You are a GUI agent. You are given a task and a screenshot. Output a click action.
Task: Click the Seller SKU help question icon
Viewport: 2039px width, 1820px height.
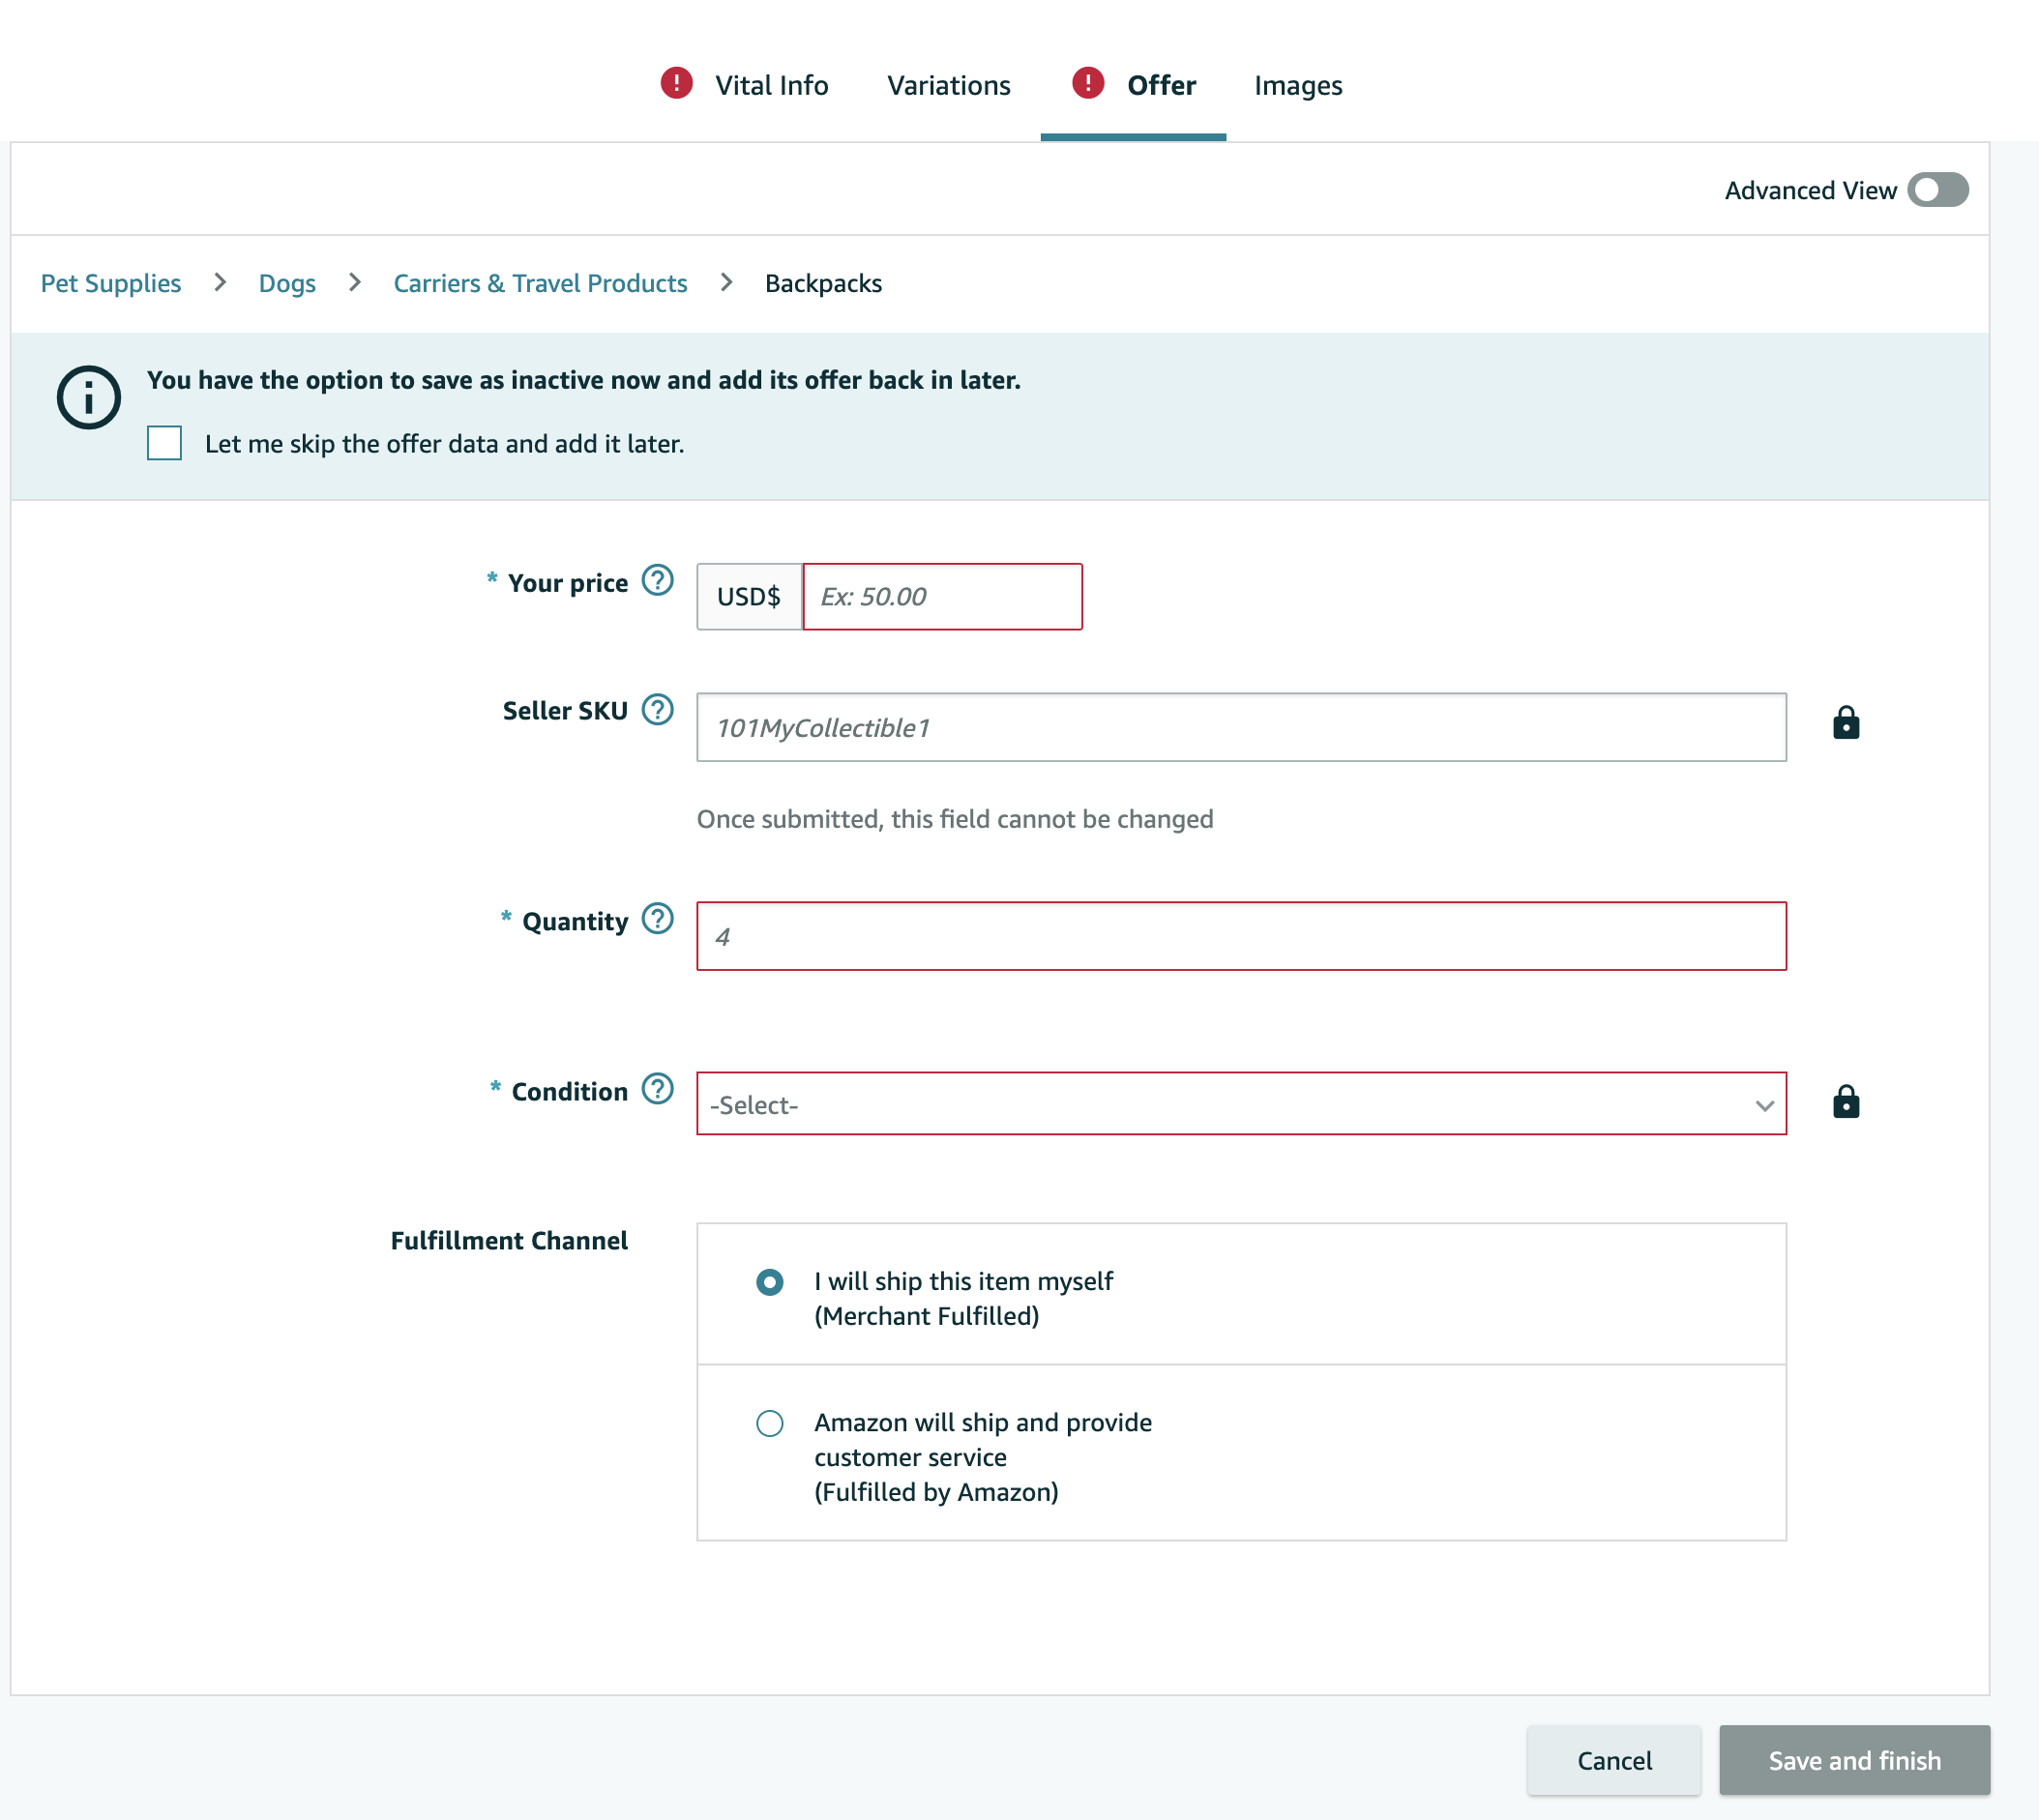(657, 709)
